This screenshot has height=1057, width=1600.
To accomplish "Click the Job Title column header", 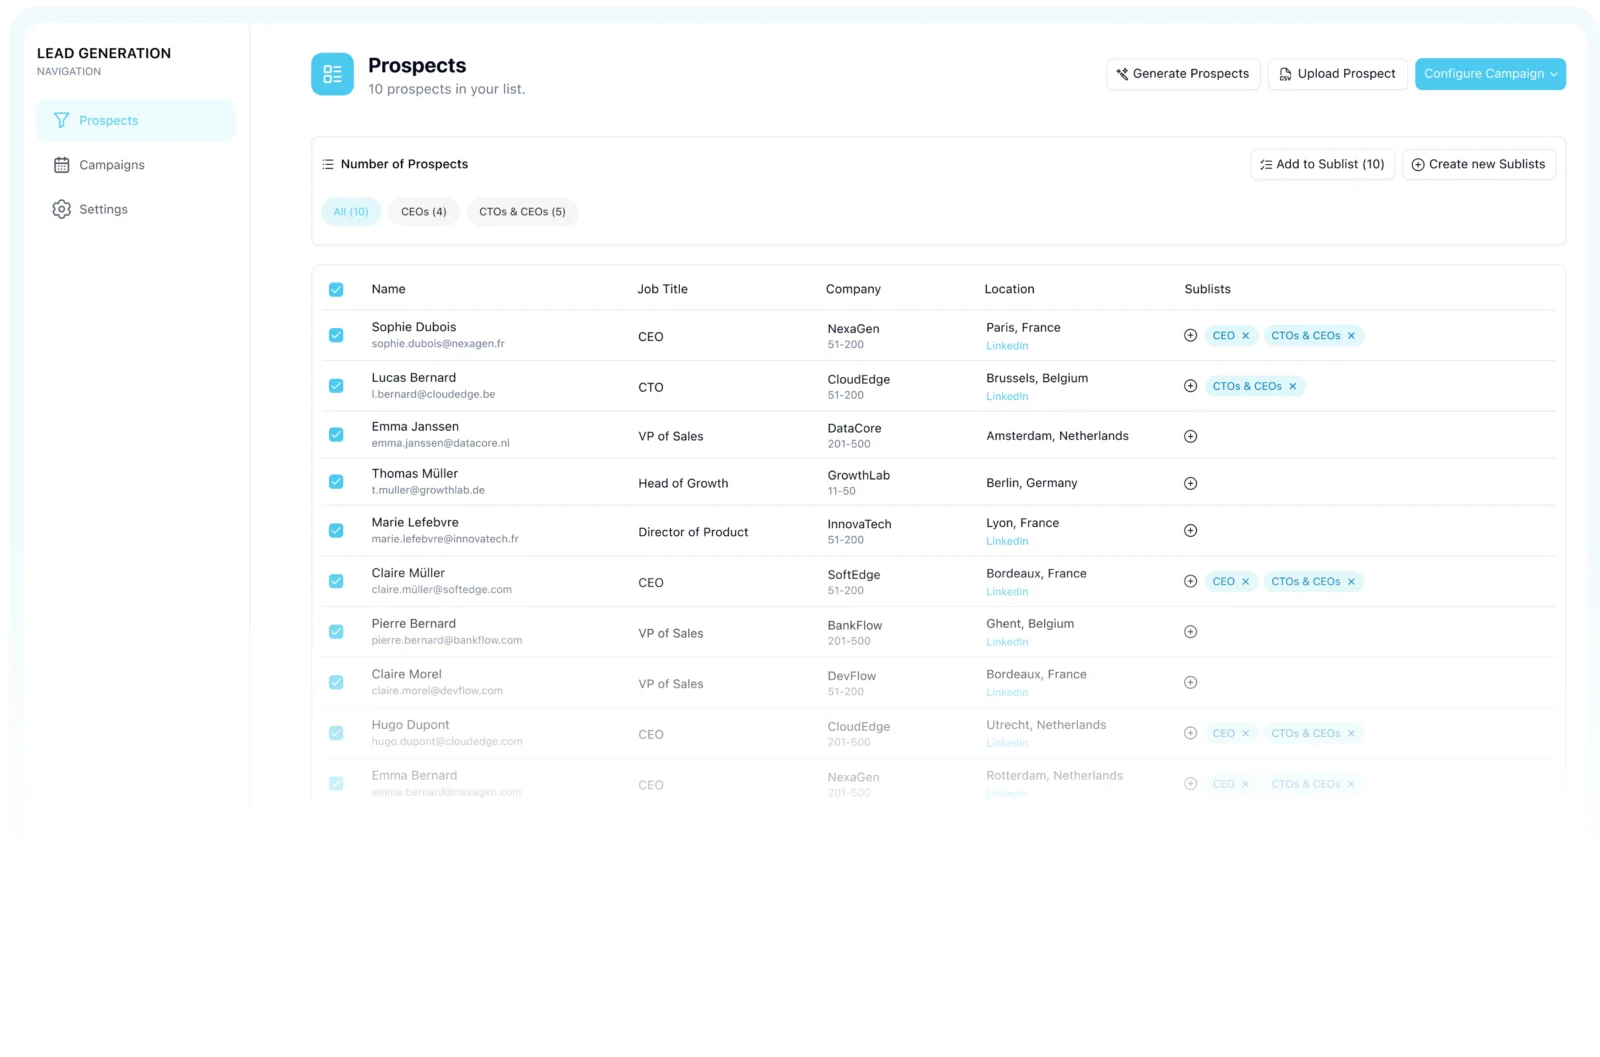I will (x=662, y=289).
